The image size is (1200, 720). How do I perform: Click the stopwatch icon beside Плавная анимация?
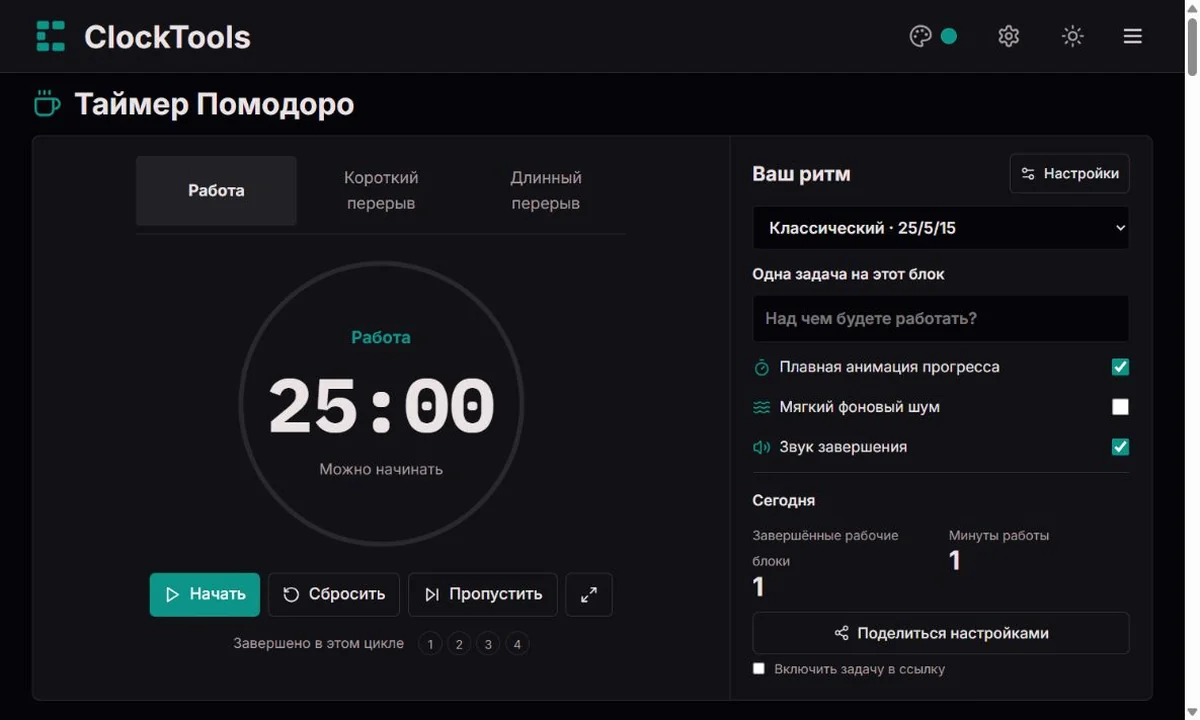pyautogui.click(x=762, y=367)
